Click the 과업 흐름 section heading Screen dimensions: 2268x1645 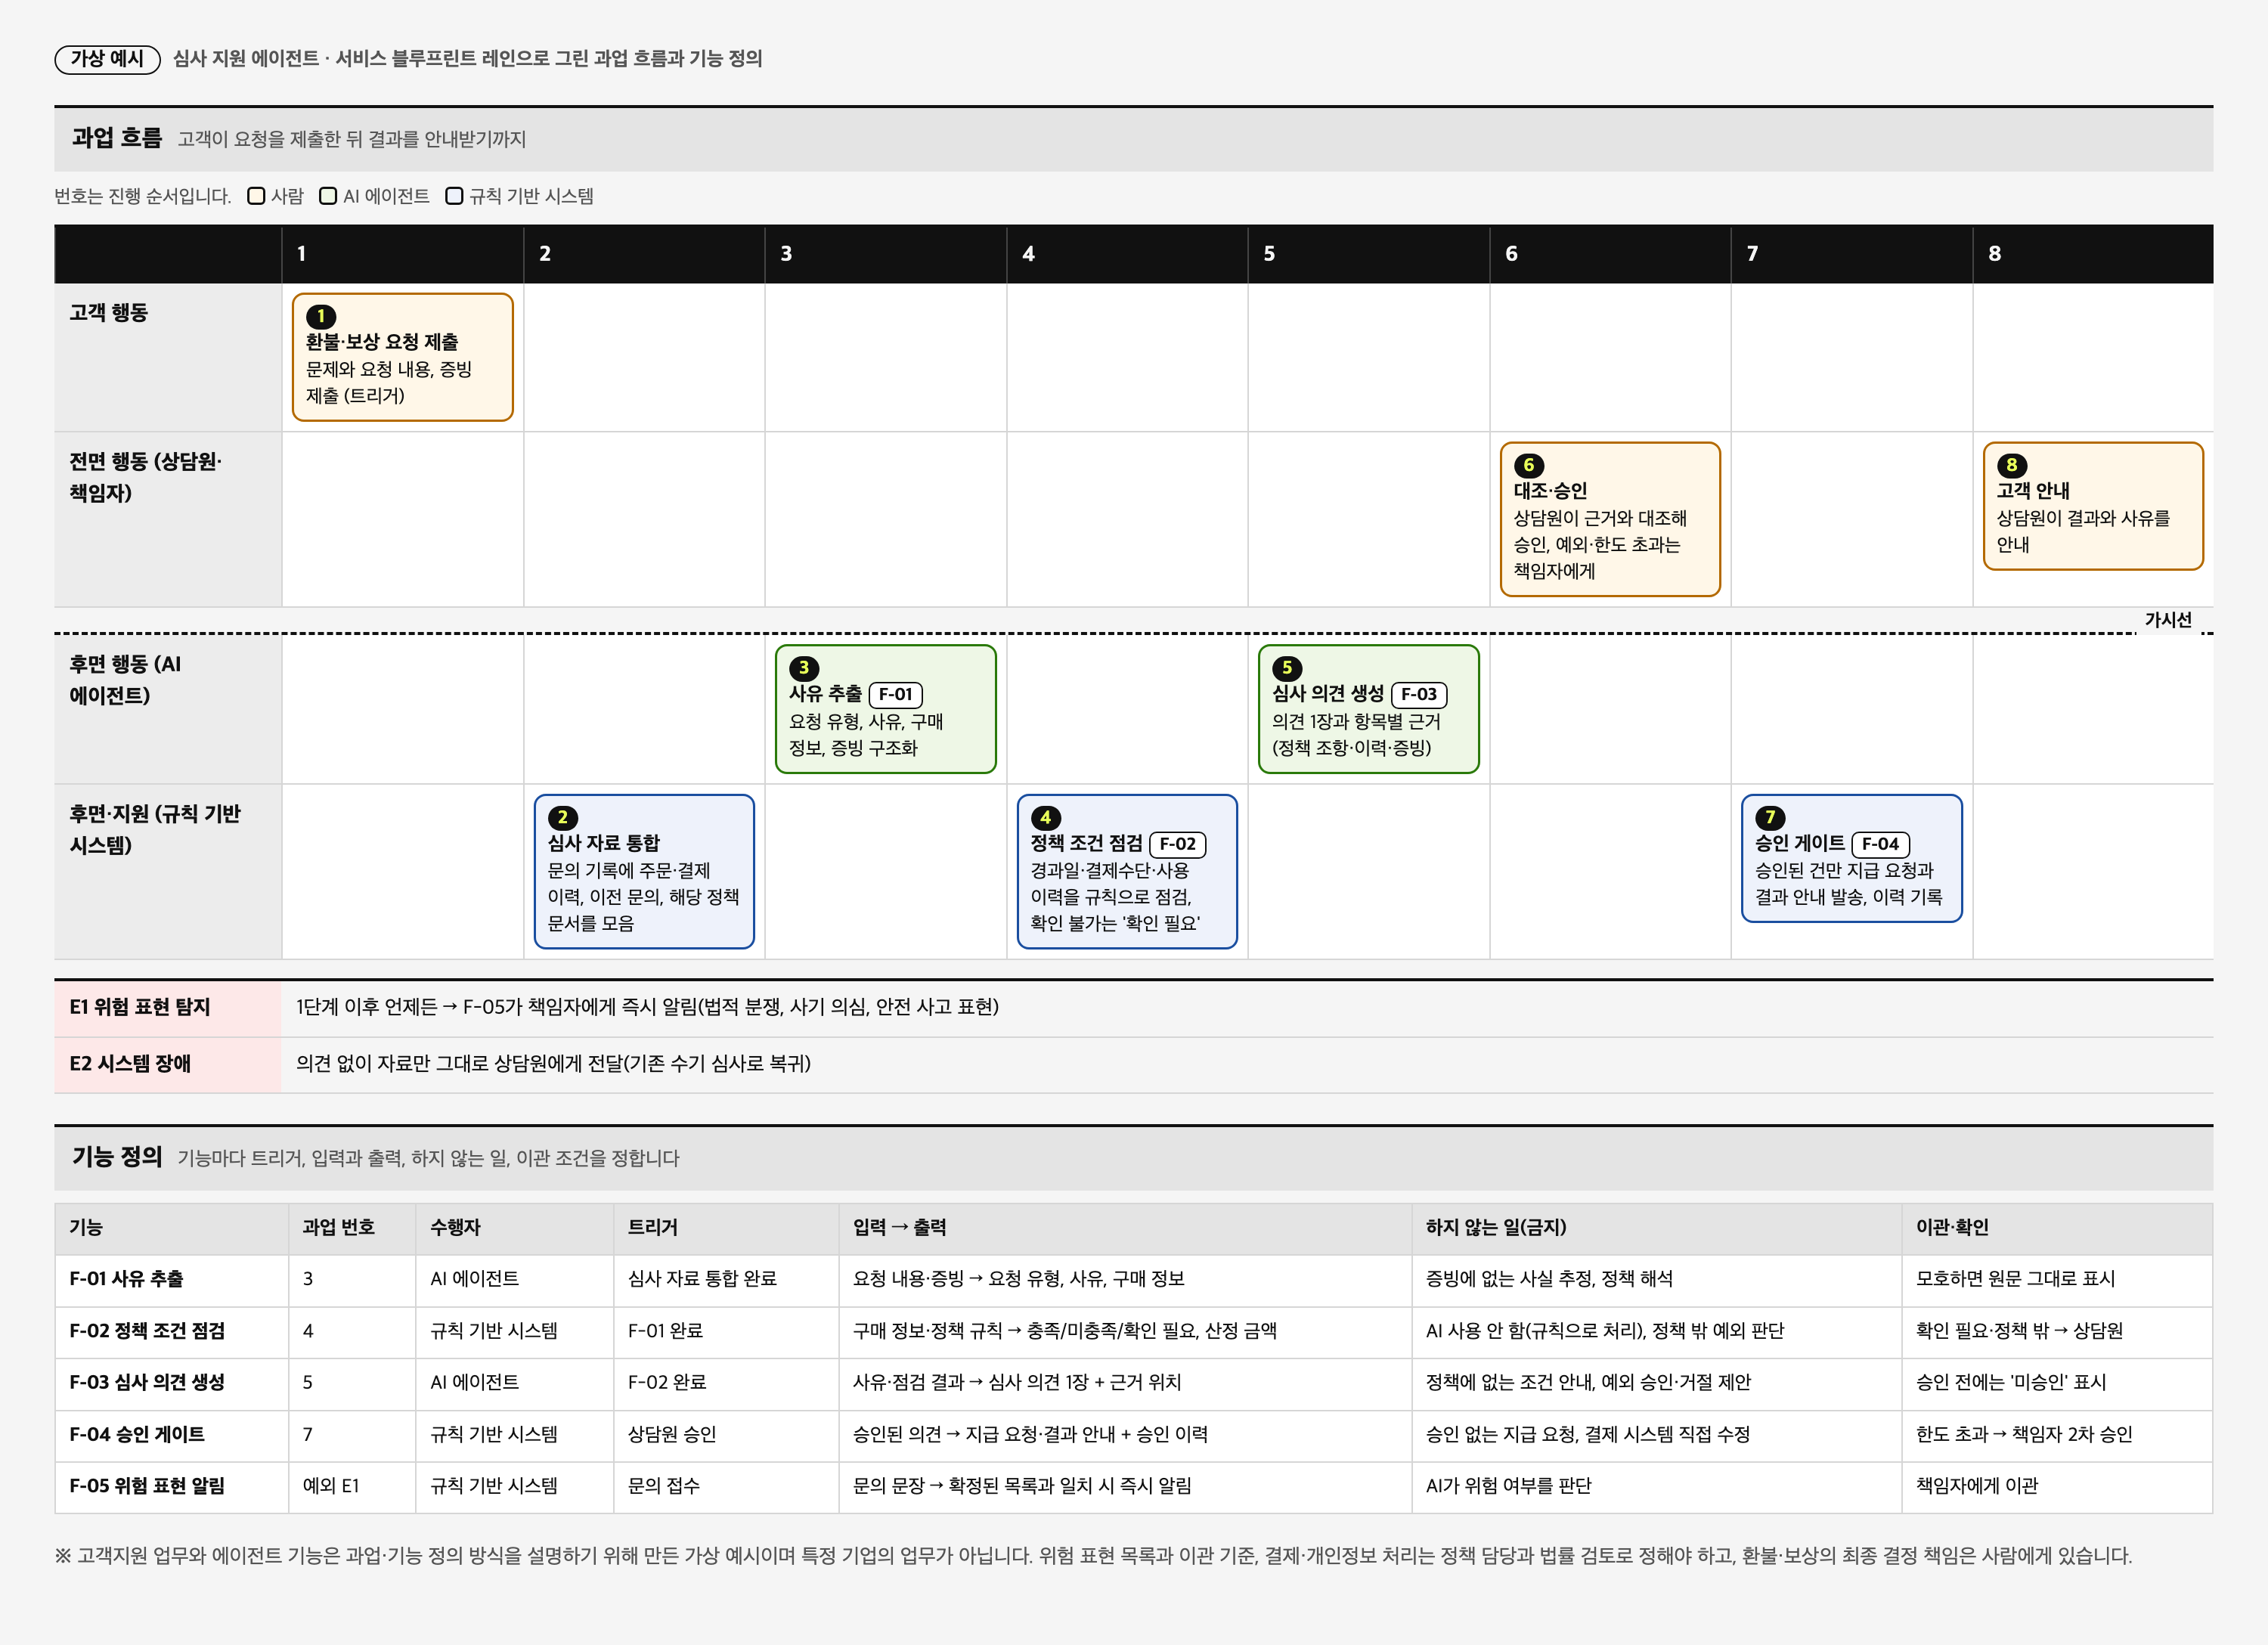pyautogui.click(x=117, y=138)
